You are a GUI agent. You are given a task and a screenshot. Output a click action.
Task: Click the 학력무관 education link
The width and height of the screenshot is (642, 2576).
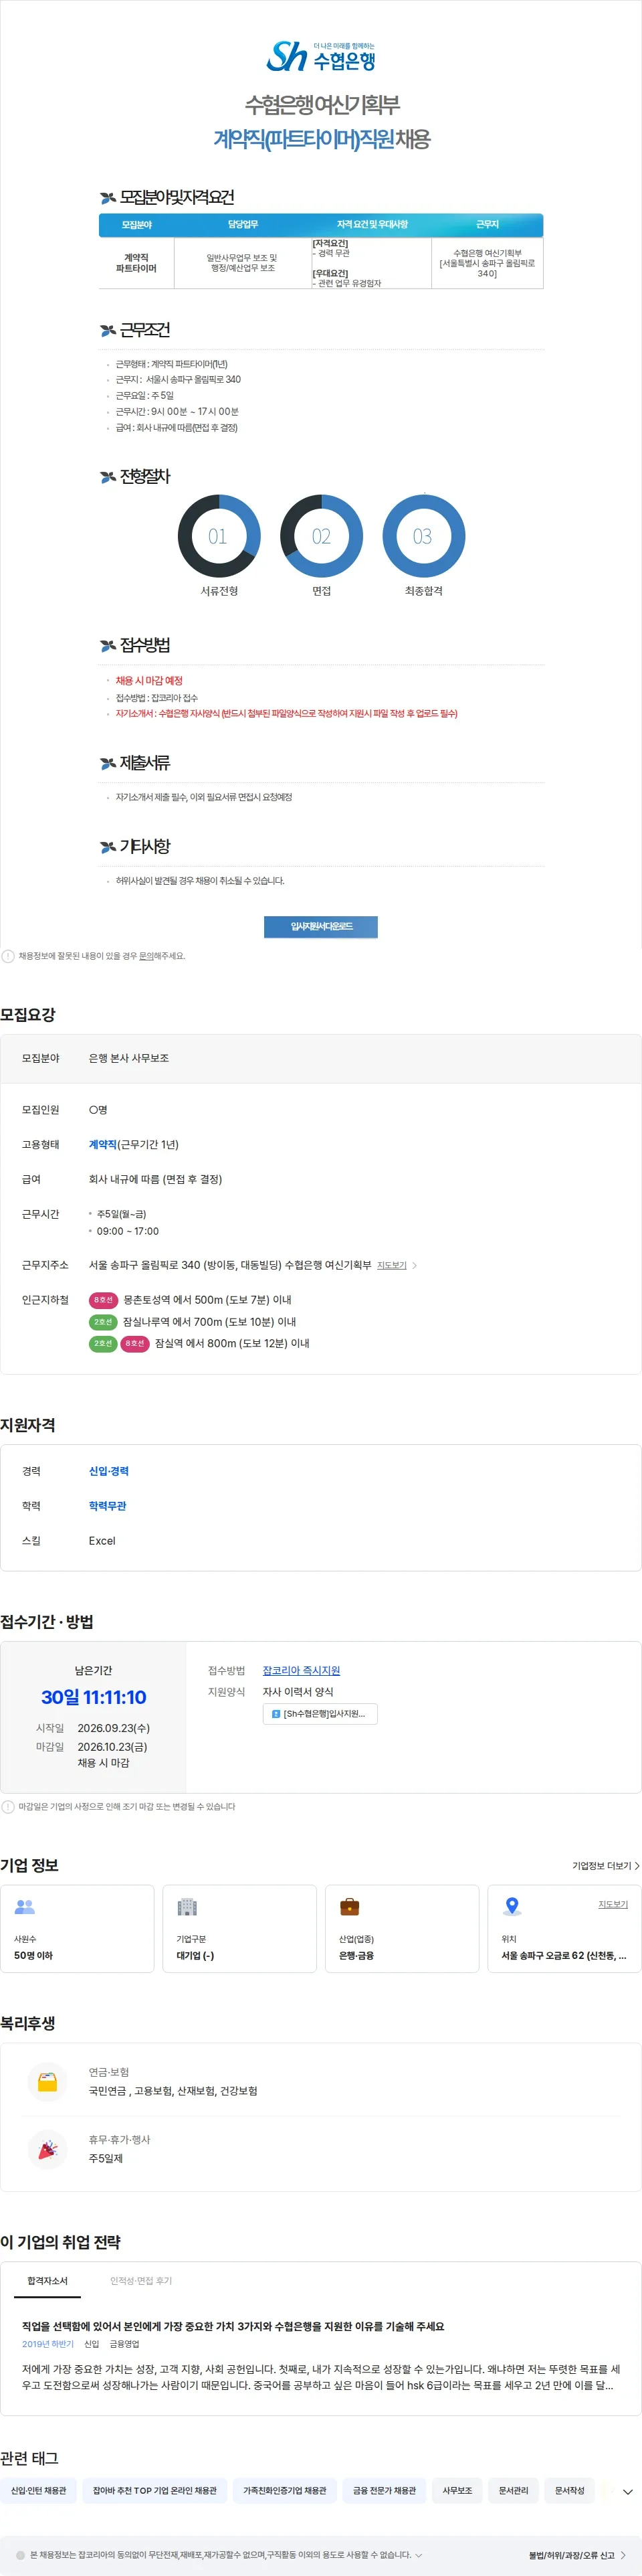pos(107,1506)
